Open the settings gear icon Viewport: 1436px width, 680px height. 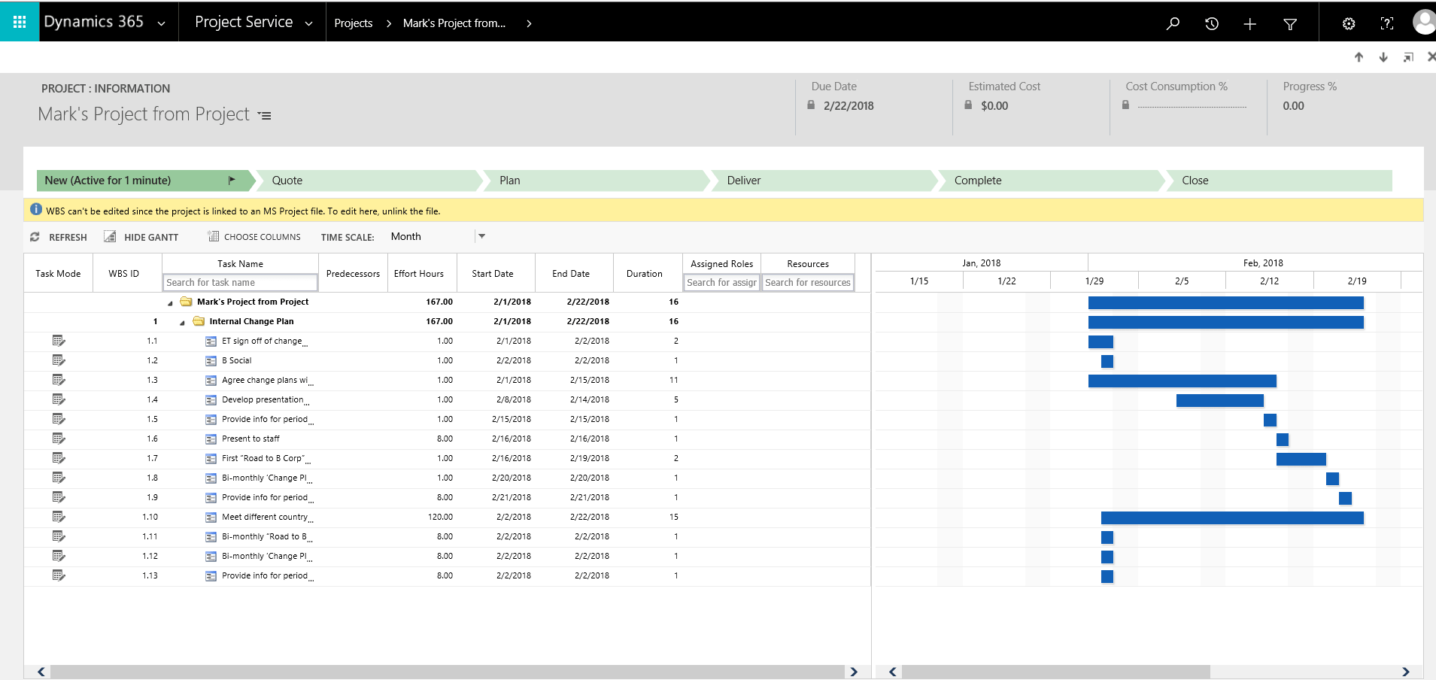point(1349,23)
